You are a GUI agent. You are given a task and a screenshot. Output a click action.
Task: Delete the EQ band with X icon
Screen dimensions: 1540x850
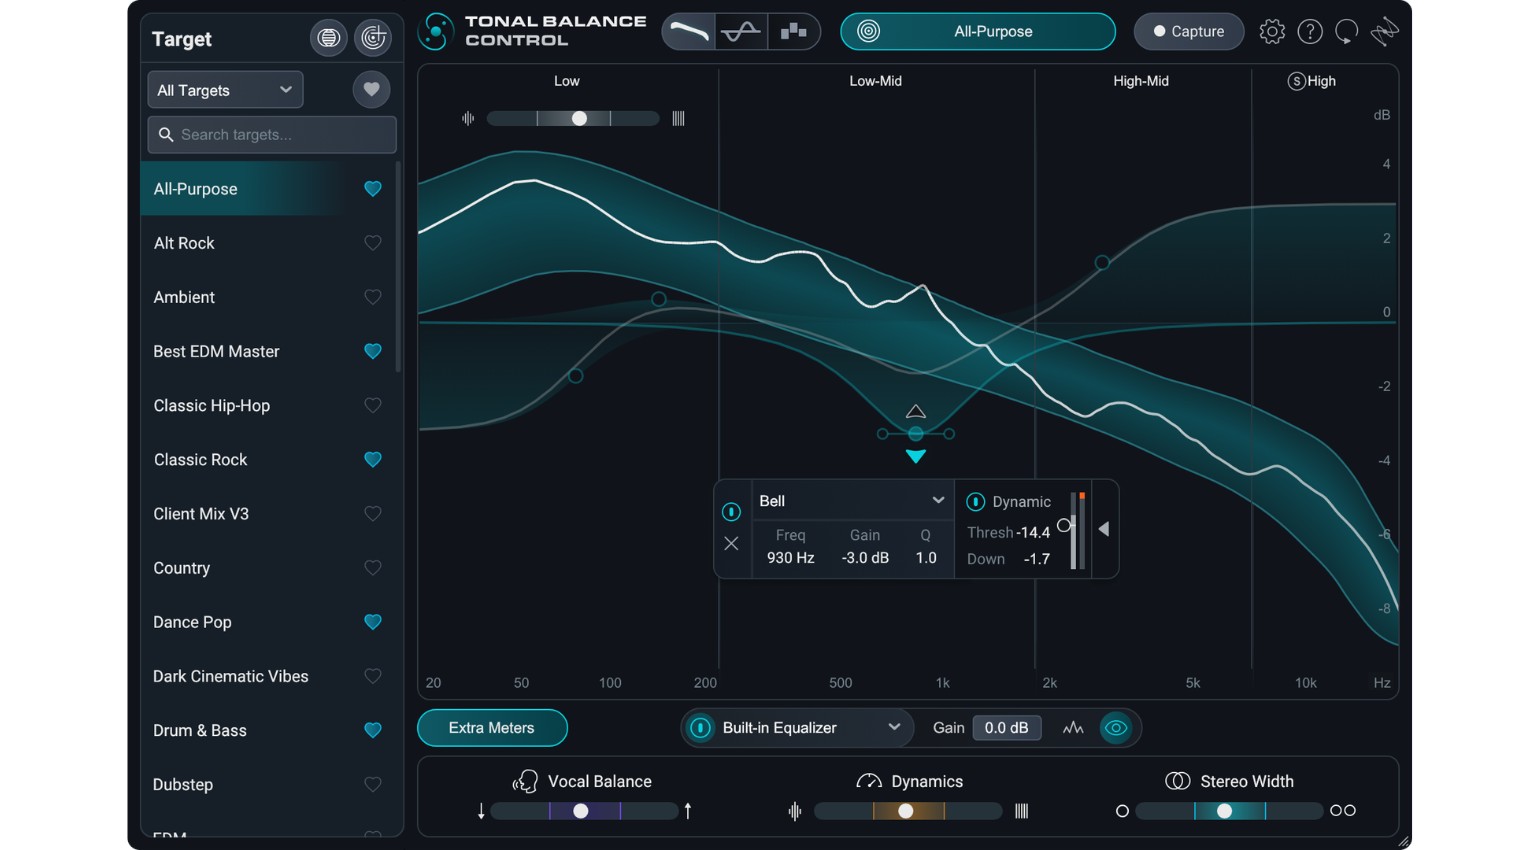point(731,544)
